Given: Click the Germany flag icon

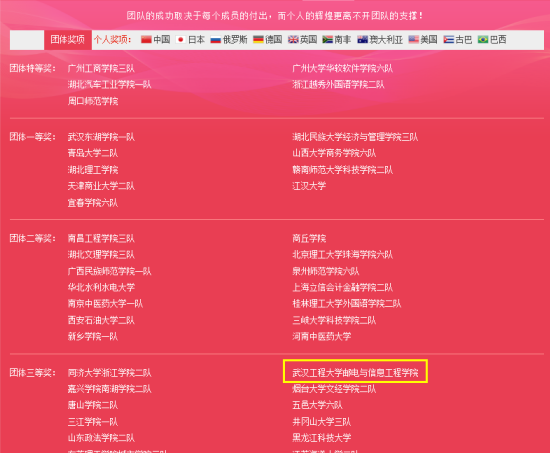Looking at the screenshot, I should (258, 40).
